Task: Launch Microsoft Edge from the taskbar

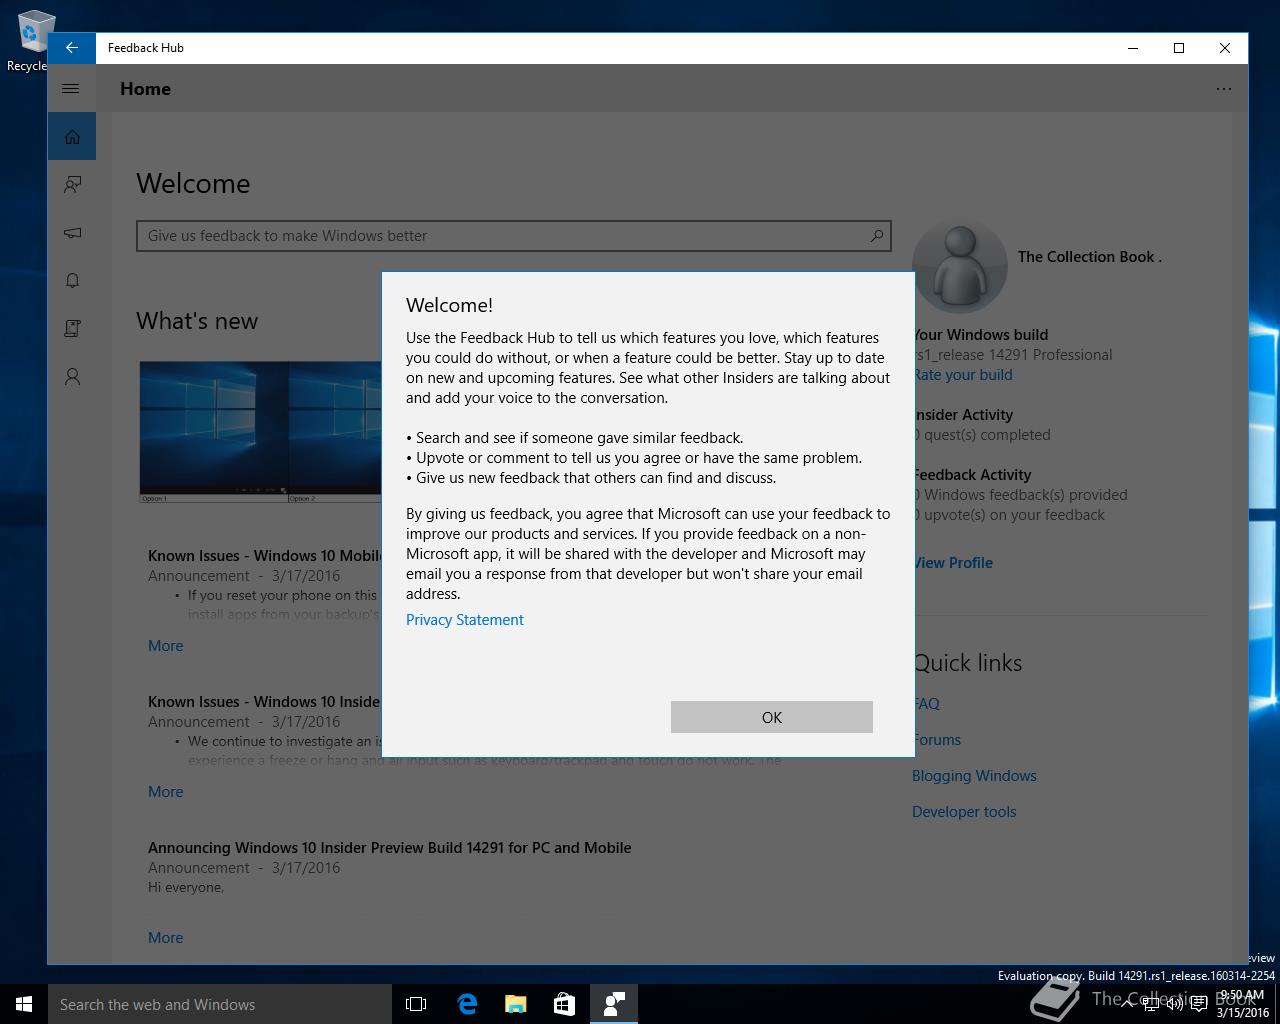Action: 466,1004
